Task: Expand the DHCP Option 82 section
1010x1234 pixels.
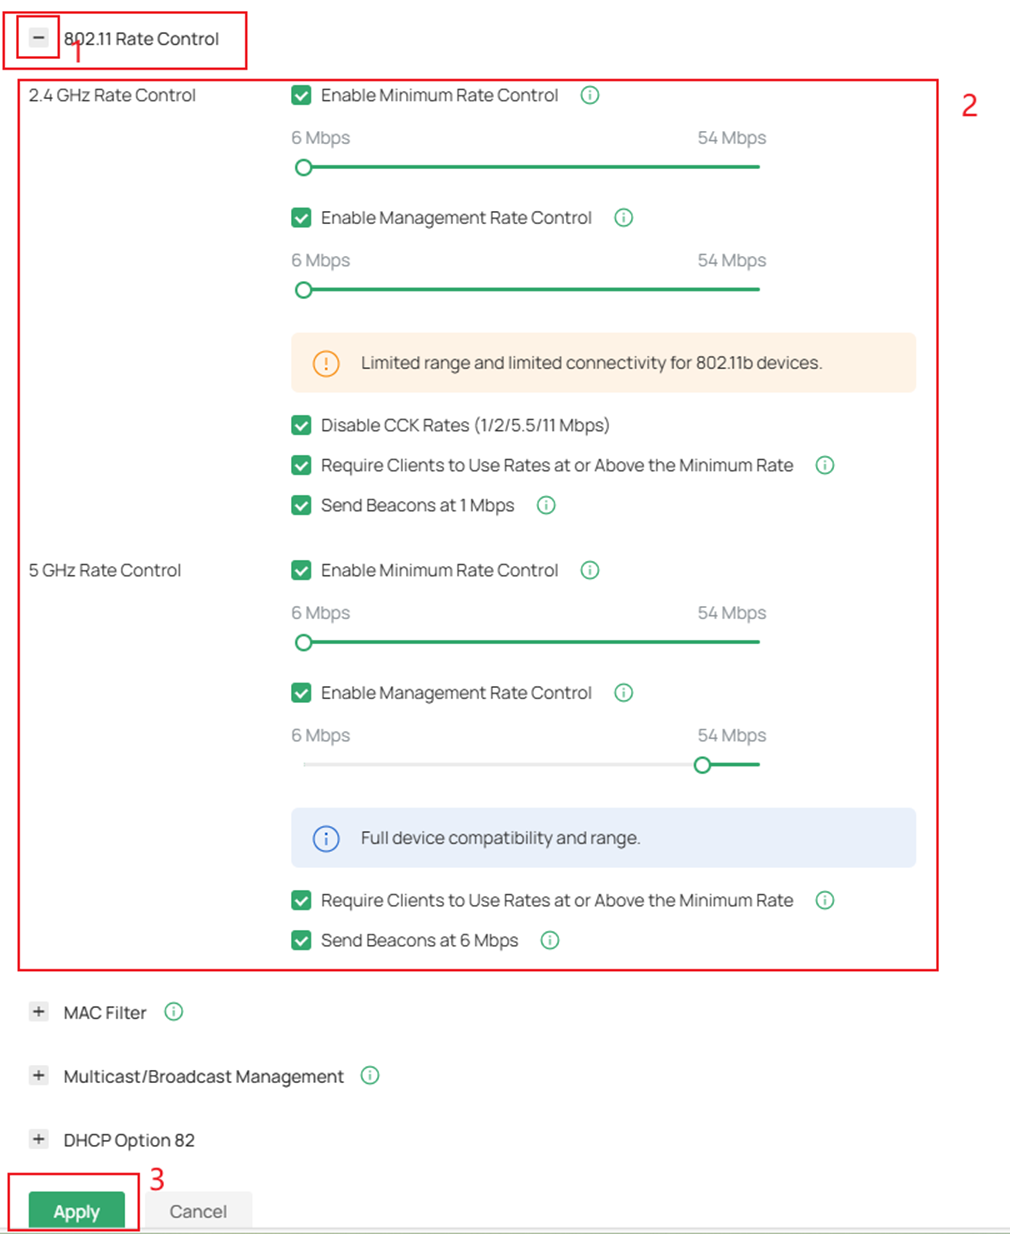Action: point(39,1139)
